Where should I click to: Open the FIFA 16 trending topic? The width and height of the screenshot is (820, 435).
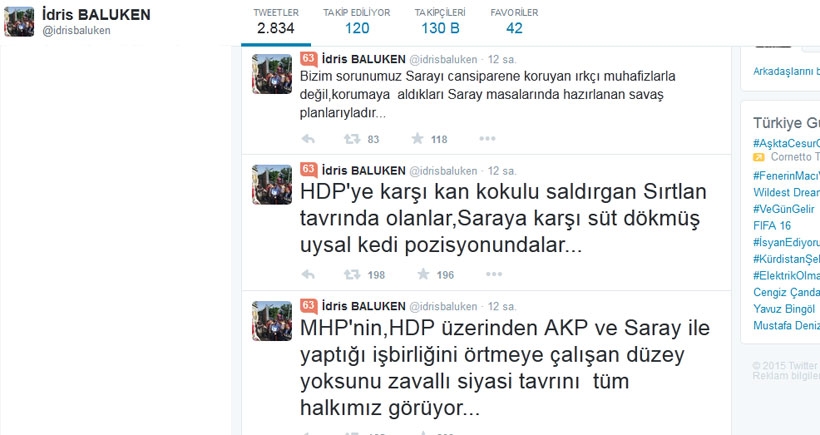(x=772, y=226)
